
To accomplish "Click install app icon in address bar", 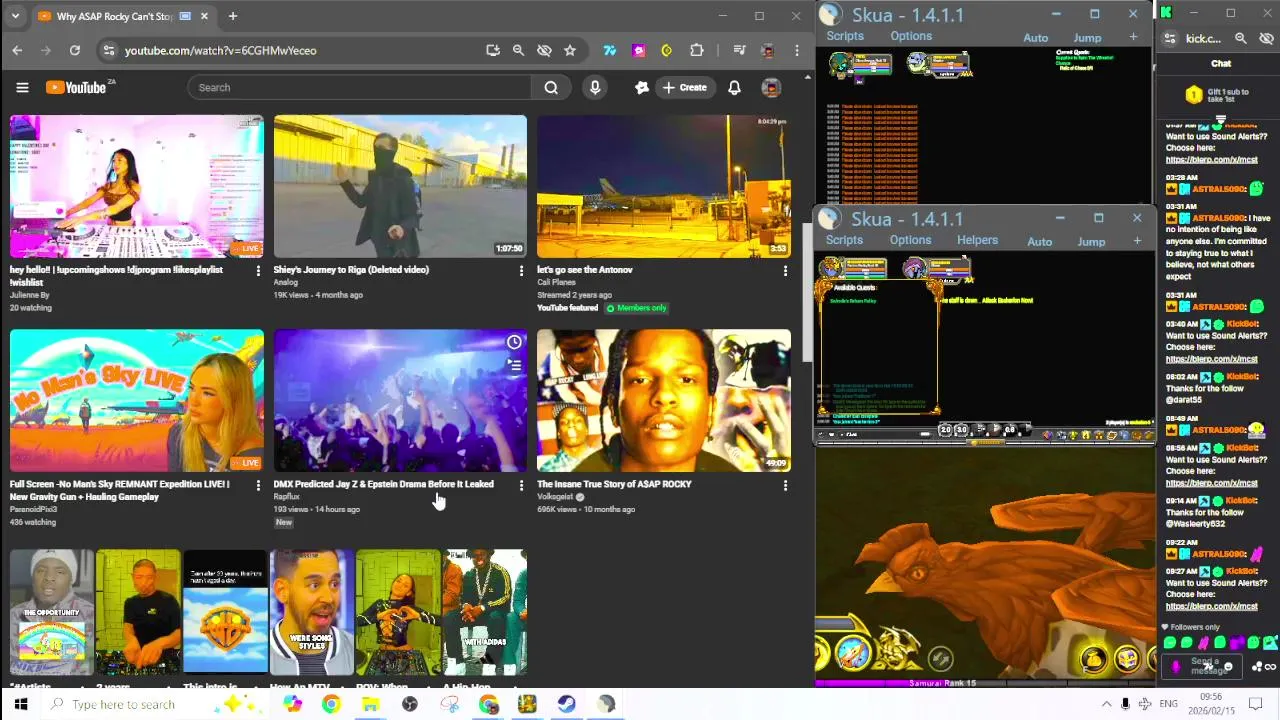I will [x=492, y=50].
